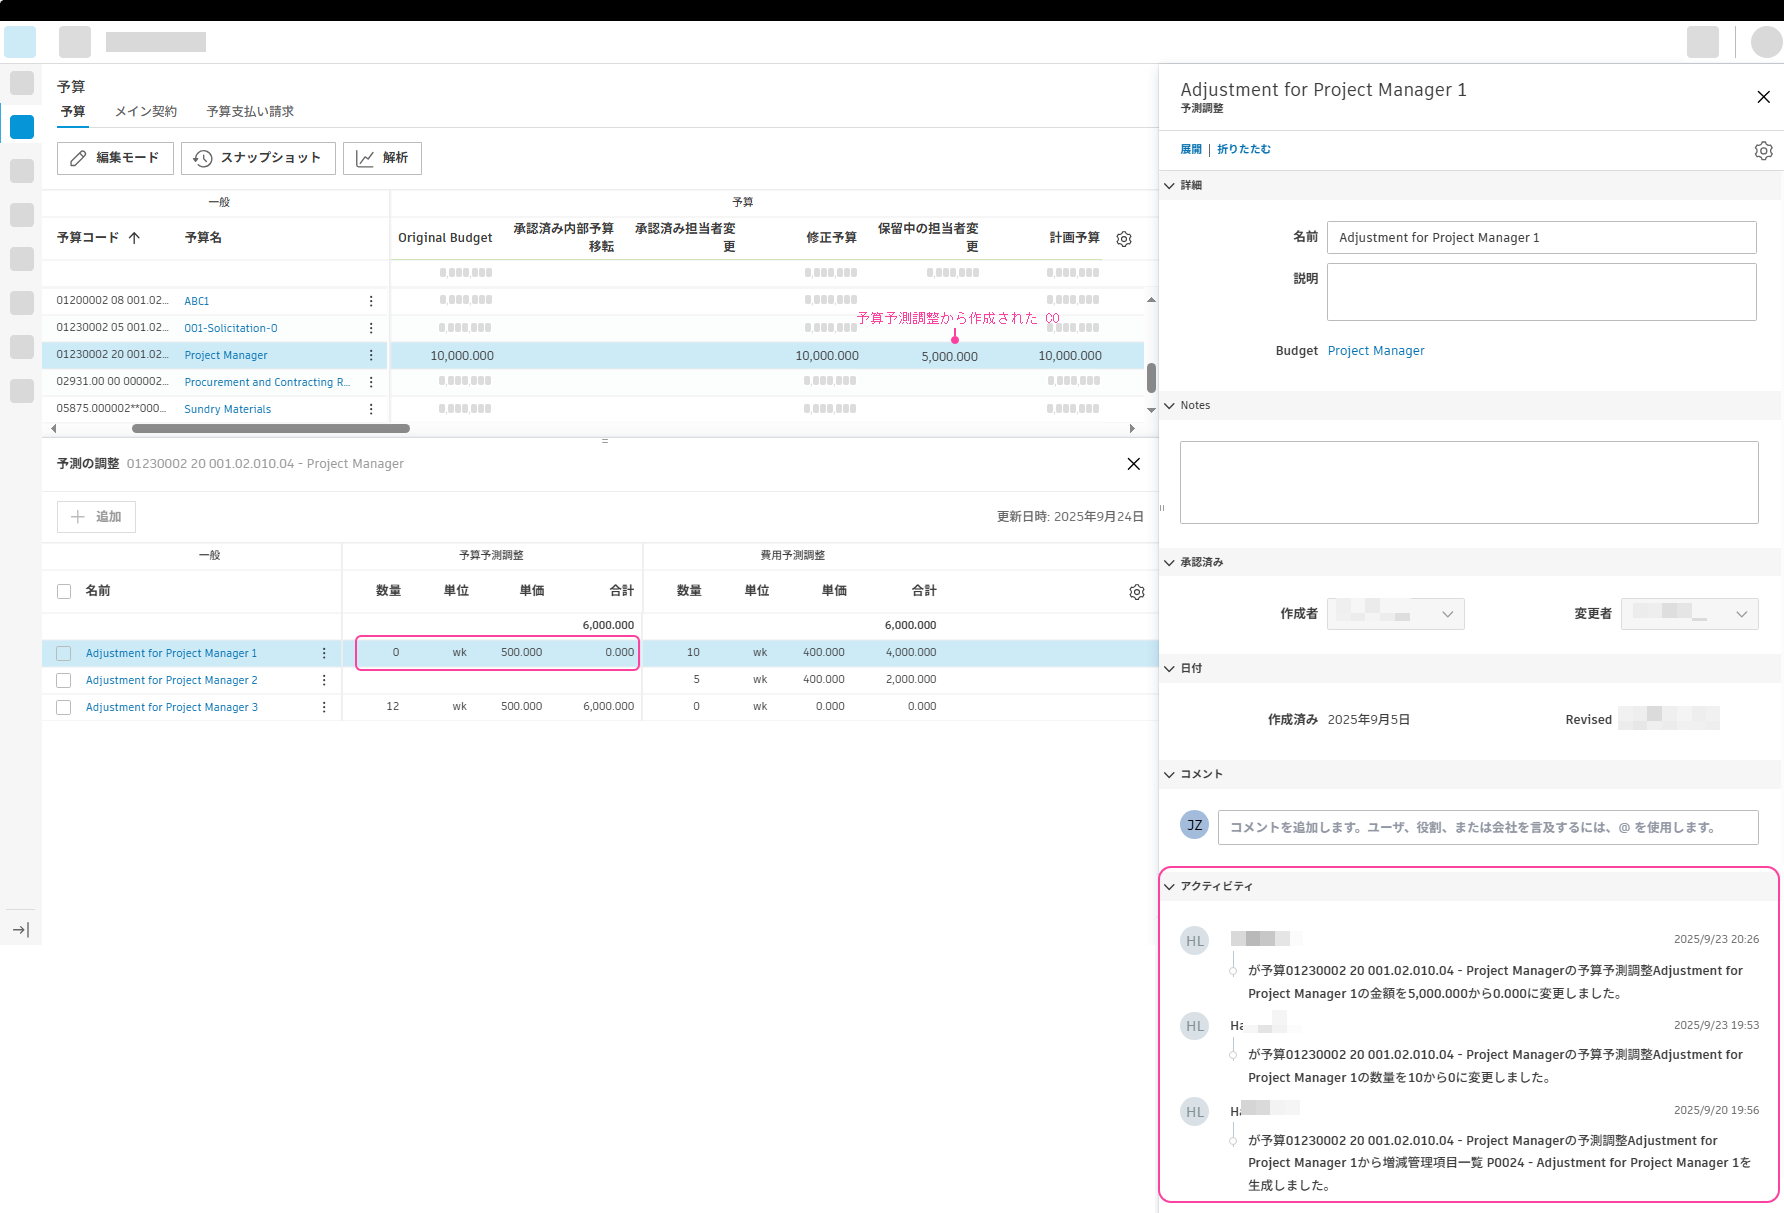Open the details panel settings gear
The image size is (1784, 1213).
(x=1764, y=150)
